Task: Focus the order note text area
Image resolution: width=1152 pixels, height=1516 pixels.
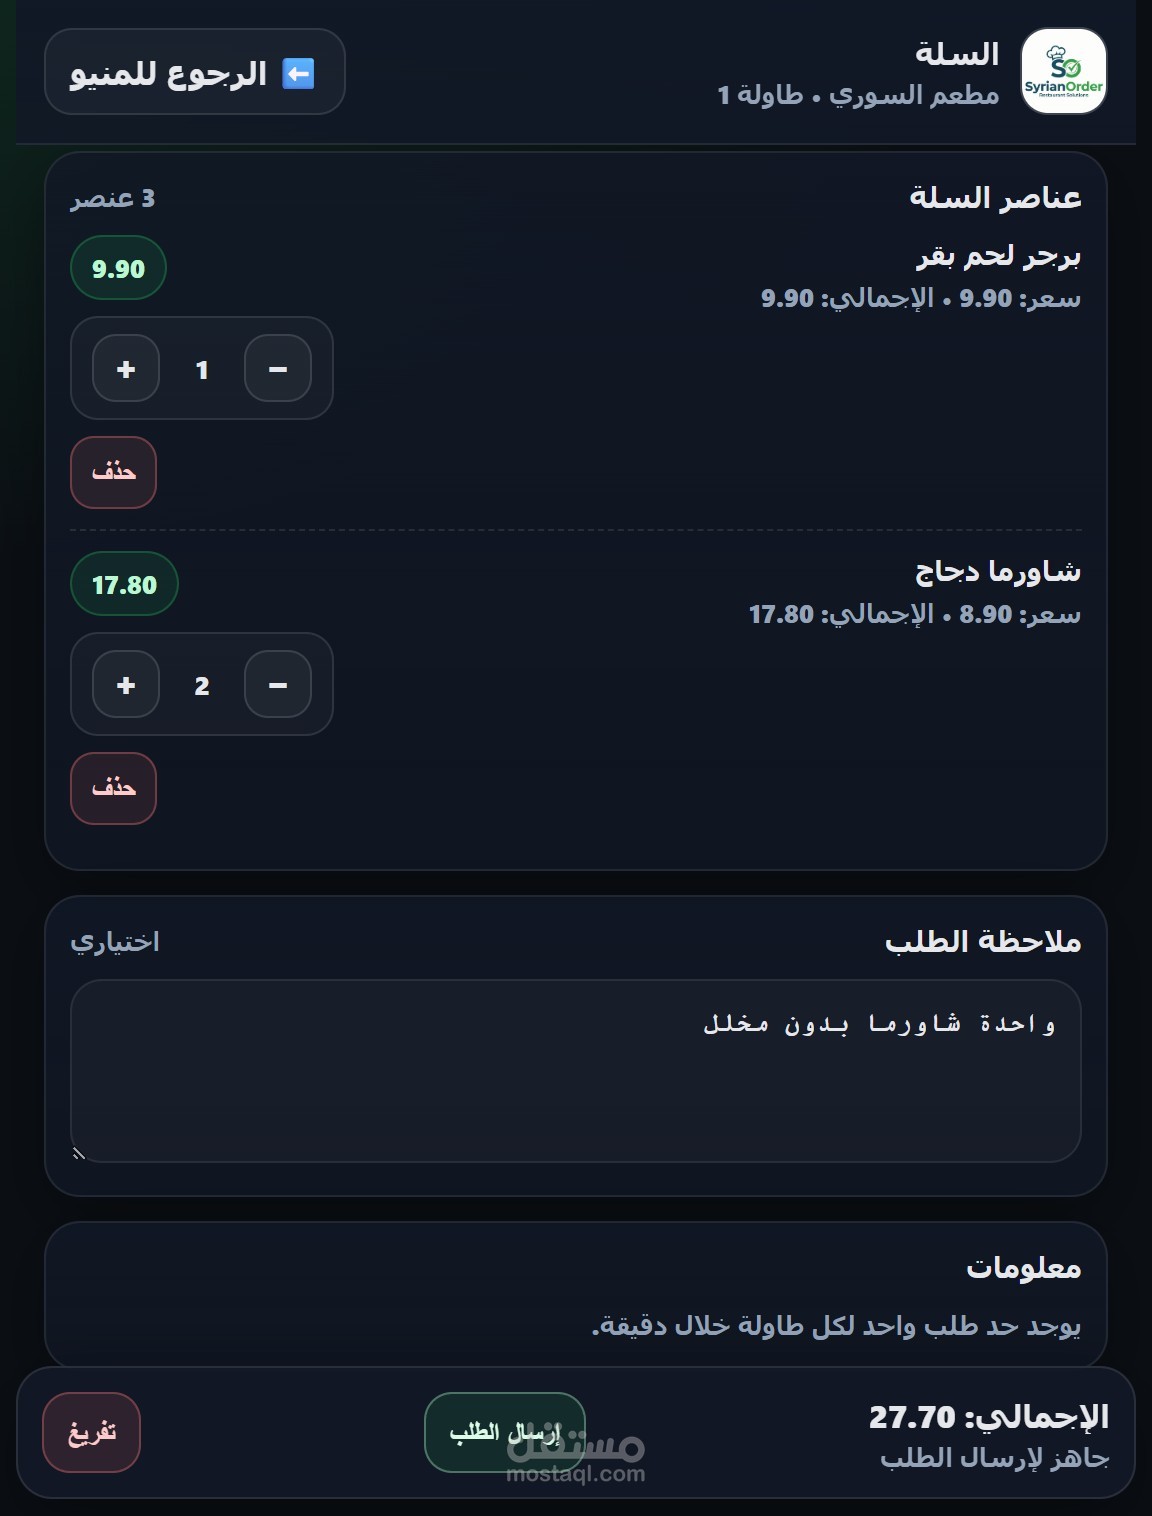Action: pyautogui.click(x=576, y=1071)
